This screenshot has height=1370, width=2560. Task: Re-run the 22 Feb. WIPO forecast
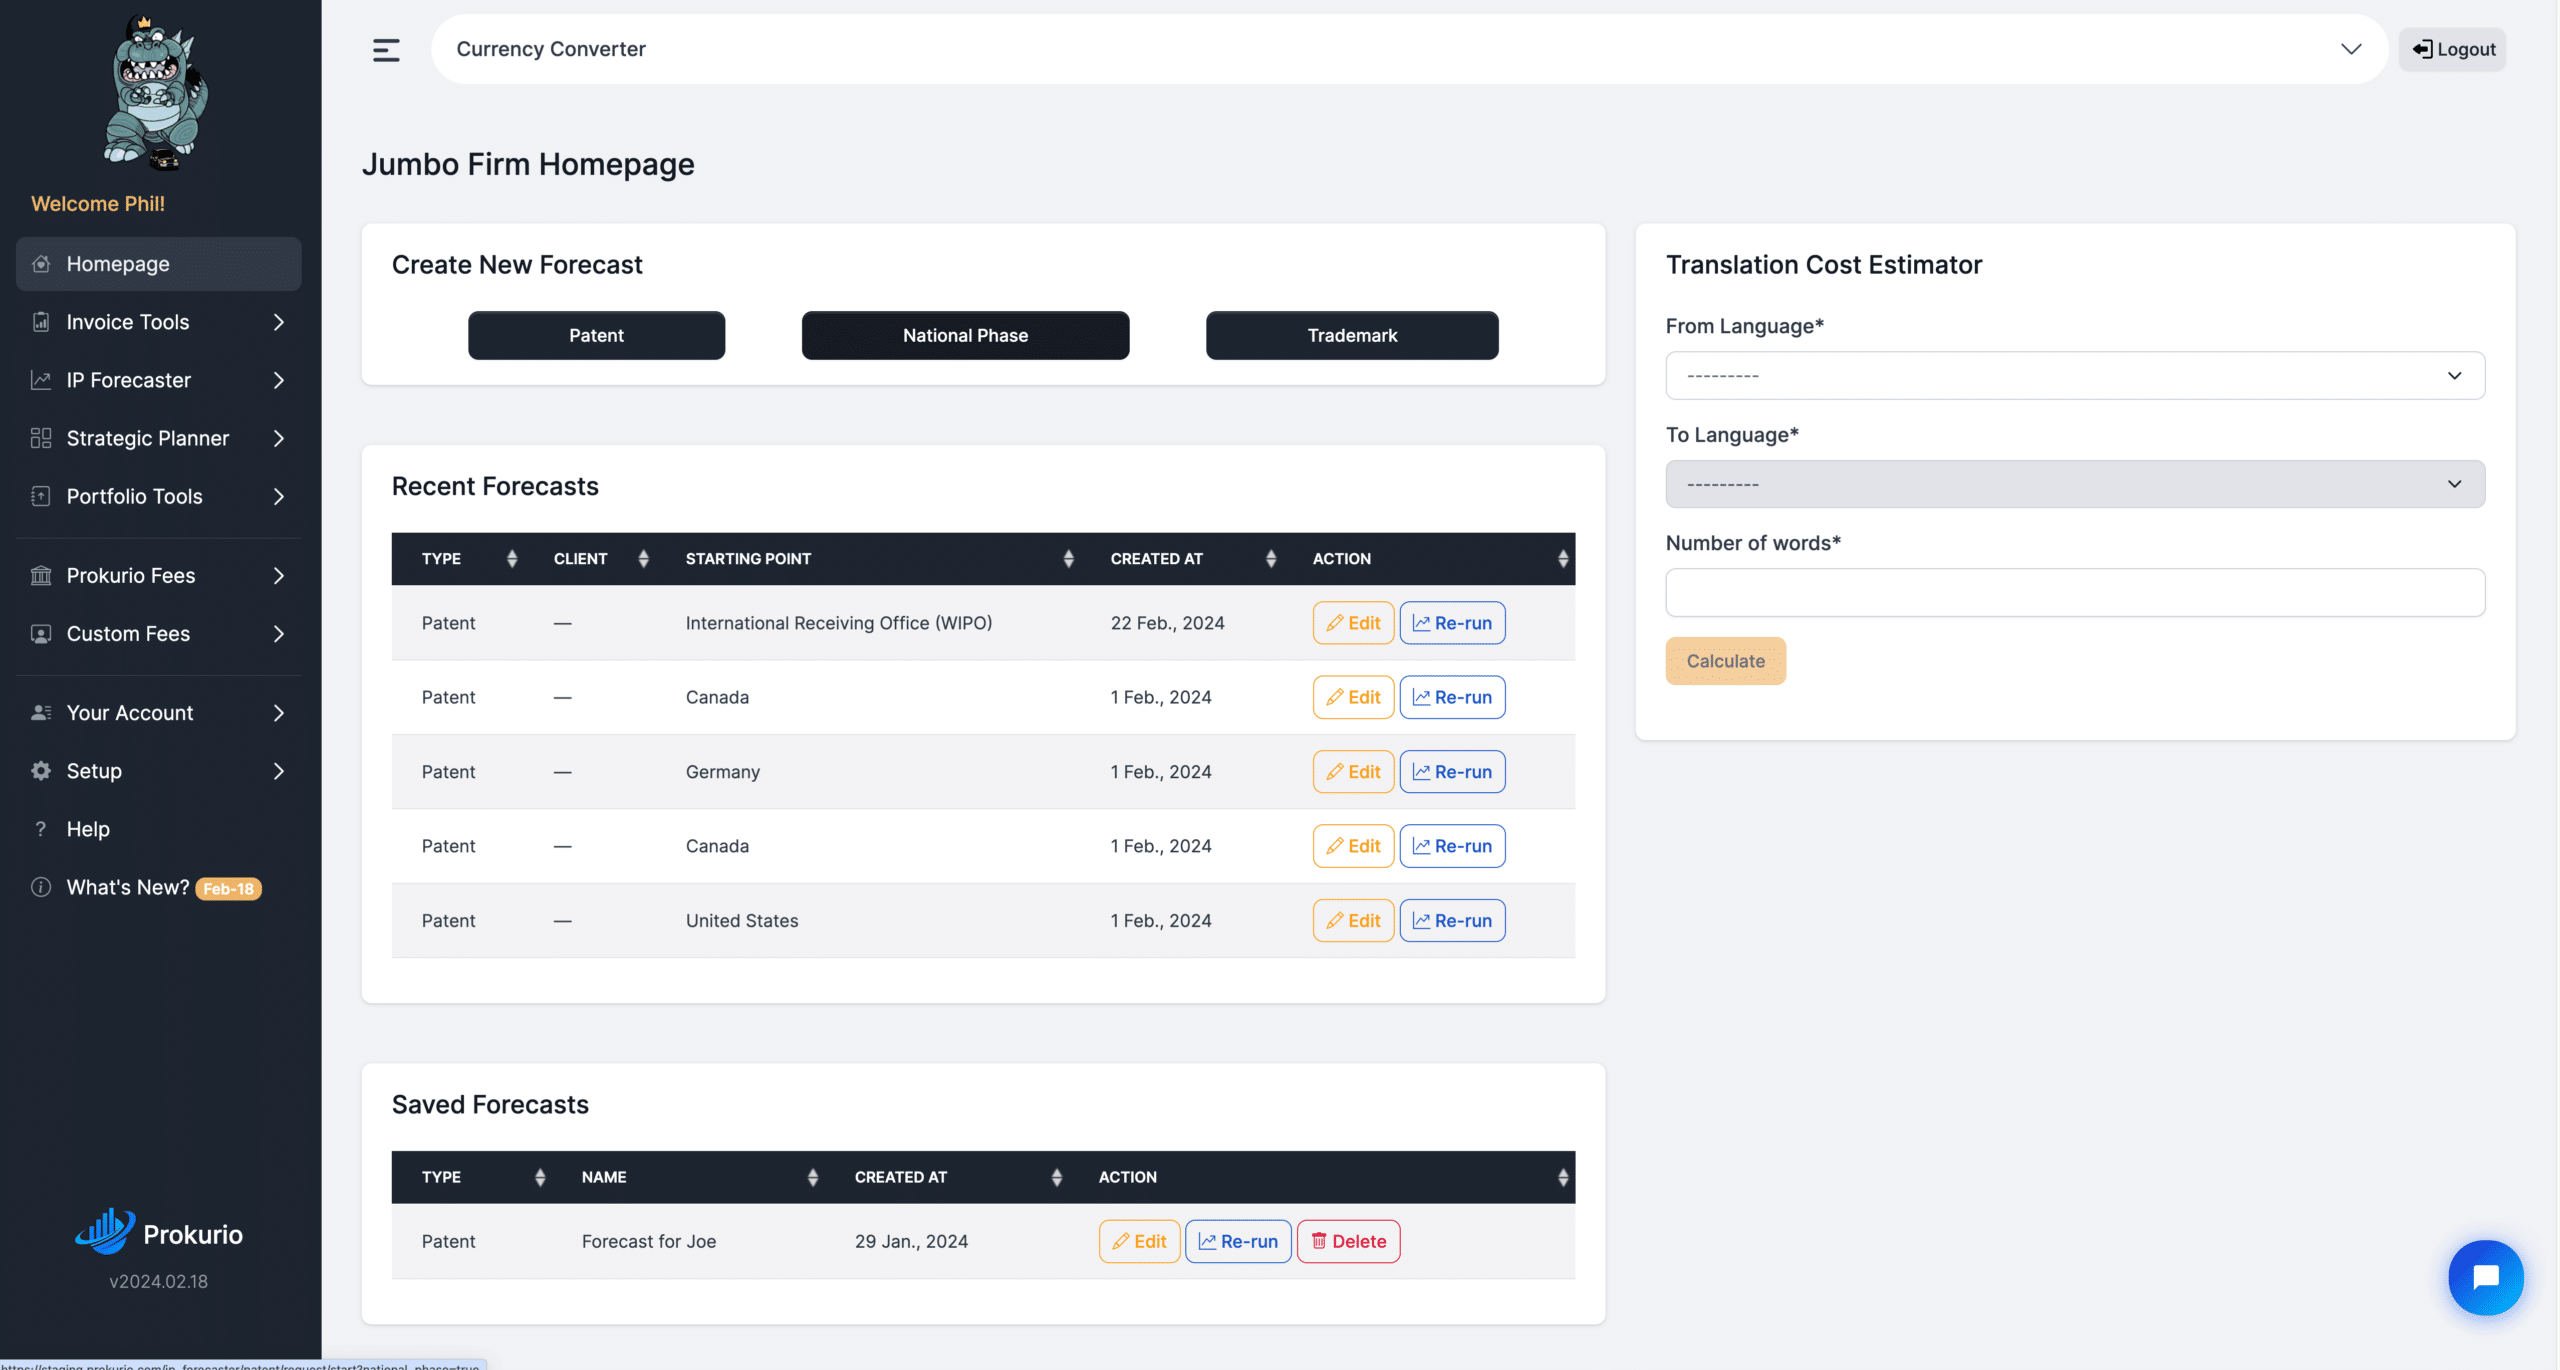tap(1452, 623)
